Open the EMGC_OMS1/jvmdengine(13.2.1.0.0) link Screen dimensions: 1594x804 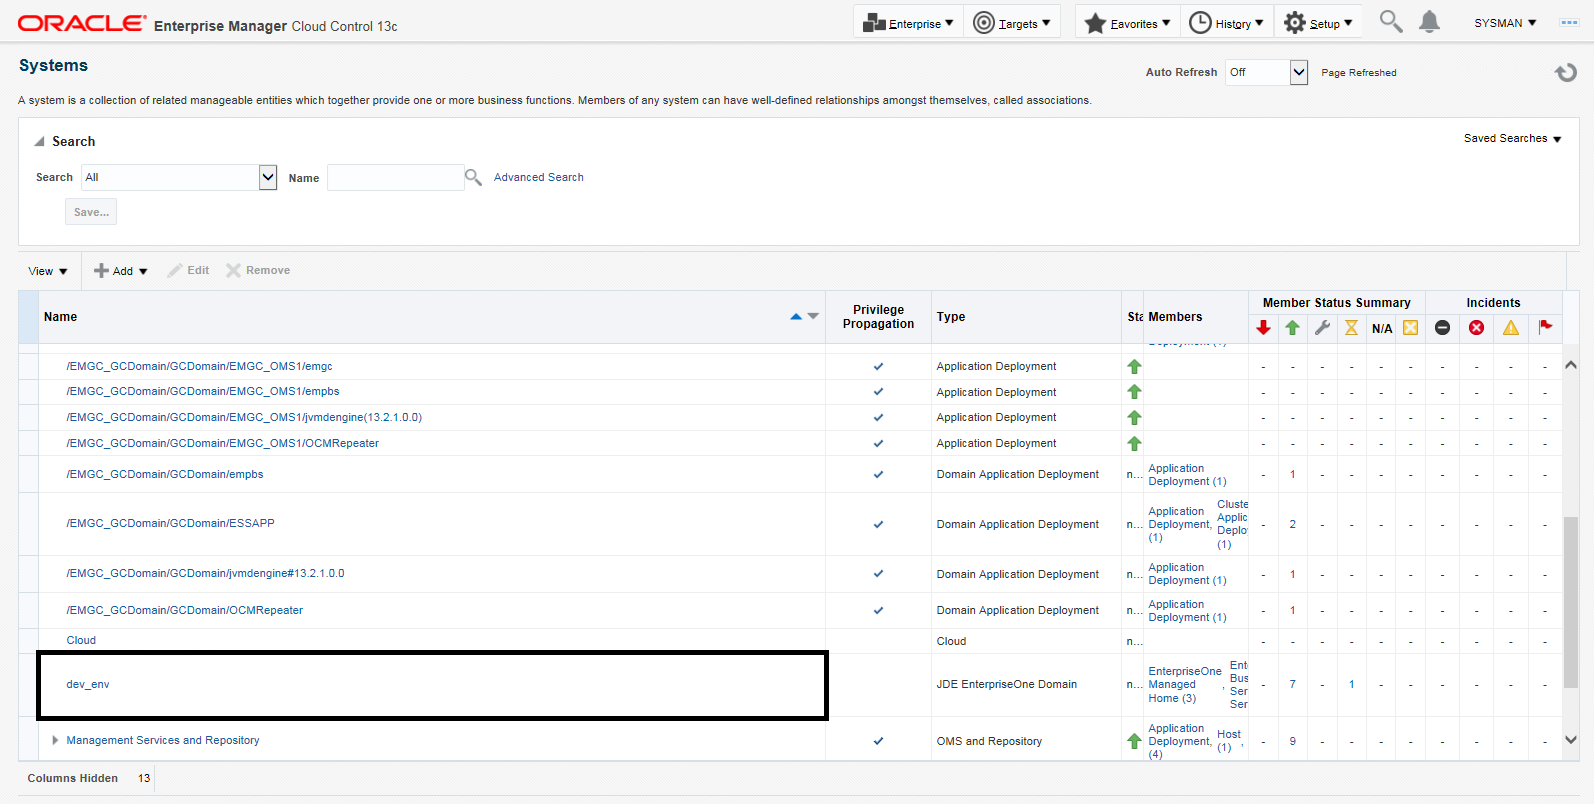244,417
